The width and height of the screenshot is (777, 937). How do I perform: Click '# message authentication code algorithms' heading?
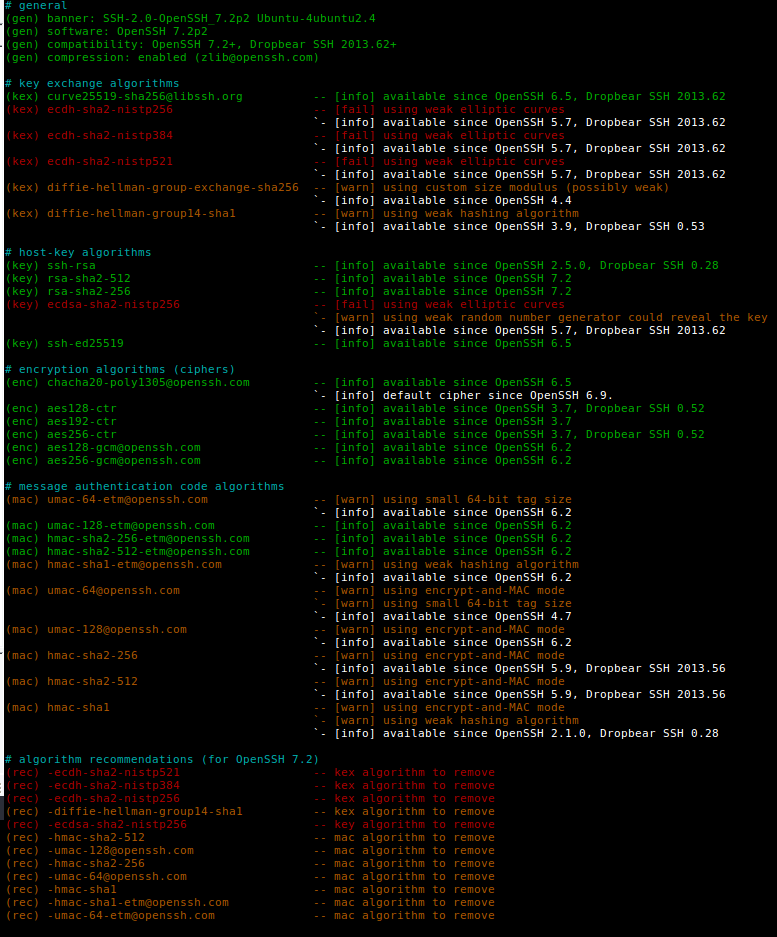(x=145, y=487)
